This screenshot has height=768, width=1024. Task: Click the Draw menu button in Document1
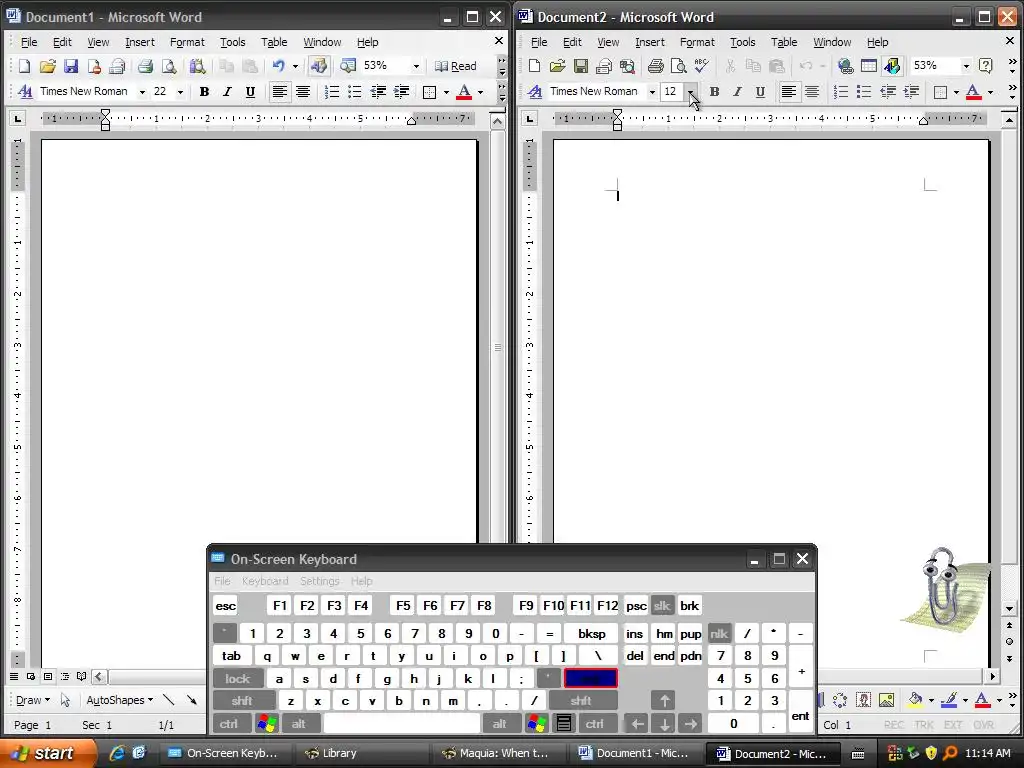pyautogui.click(x=33, y=699)
